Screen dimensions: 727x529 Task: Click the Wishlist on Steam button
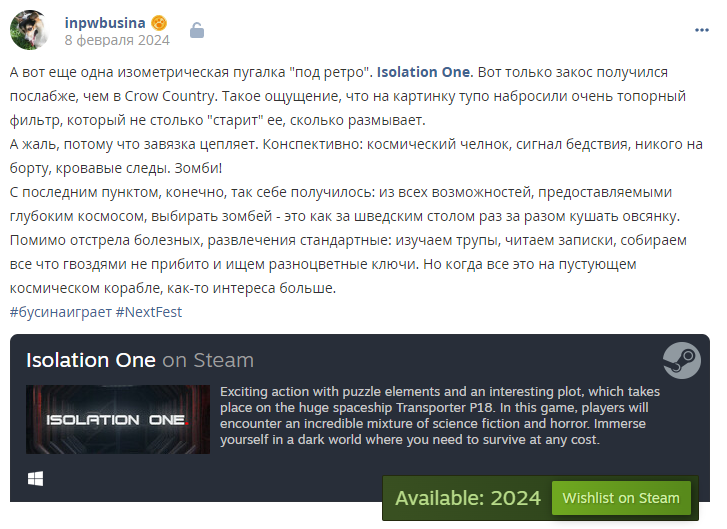(x=621, y=498)
